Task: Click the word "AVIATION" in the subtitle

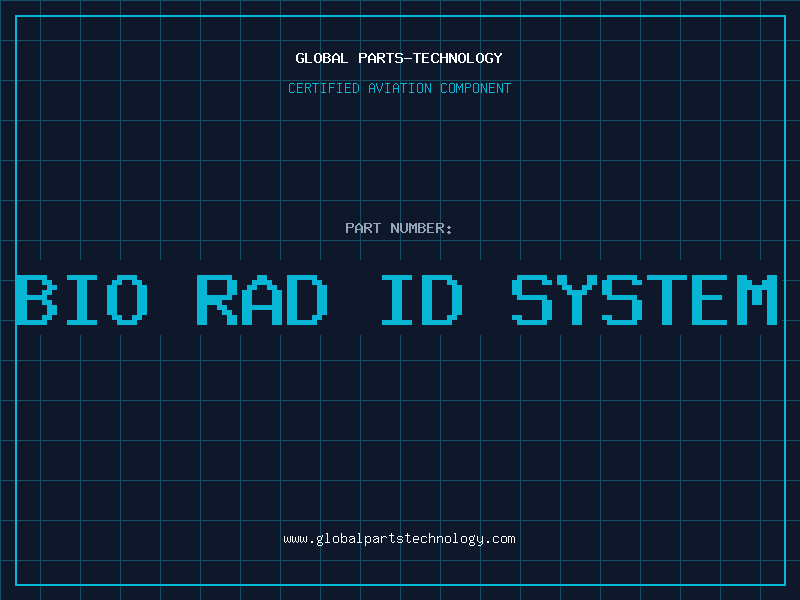Action: (399, 88)
